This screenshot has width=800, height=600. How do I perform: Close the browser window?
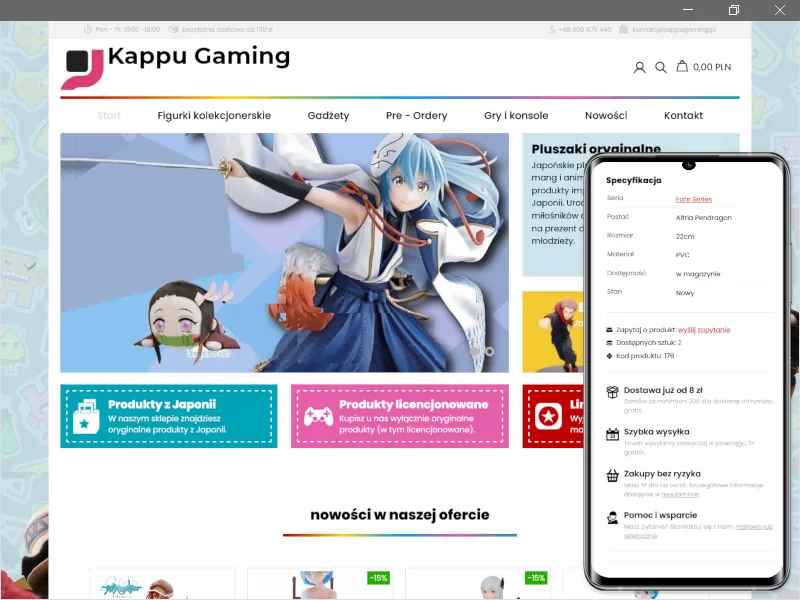[780, 10]
